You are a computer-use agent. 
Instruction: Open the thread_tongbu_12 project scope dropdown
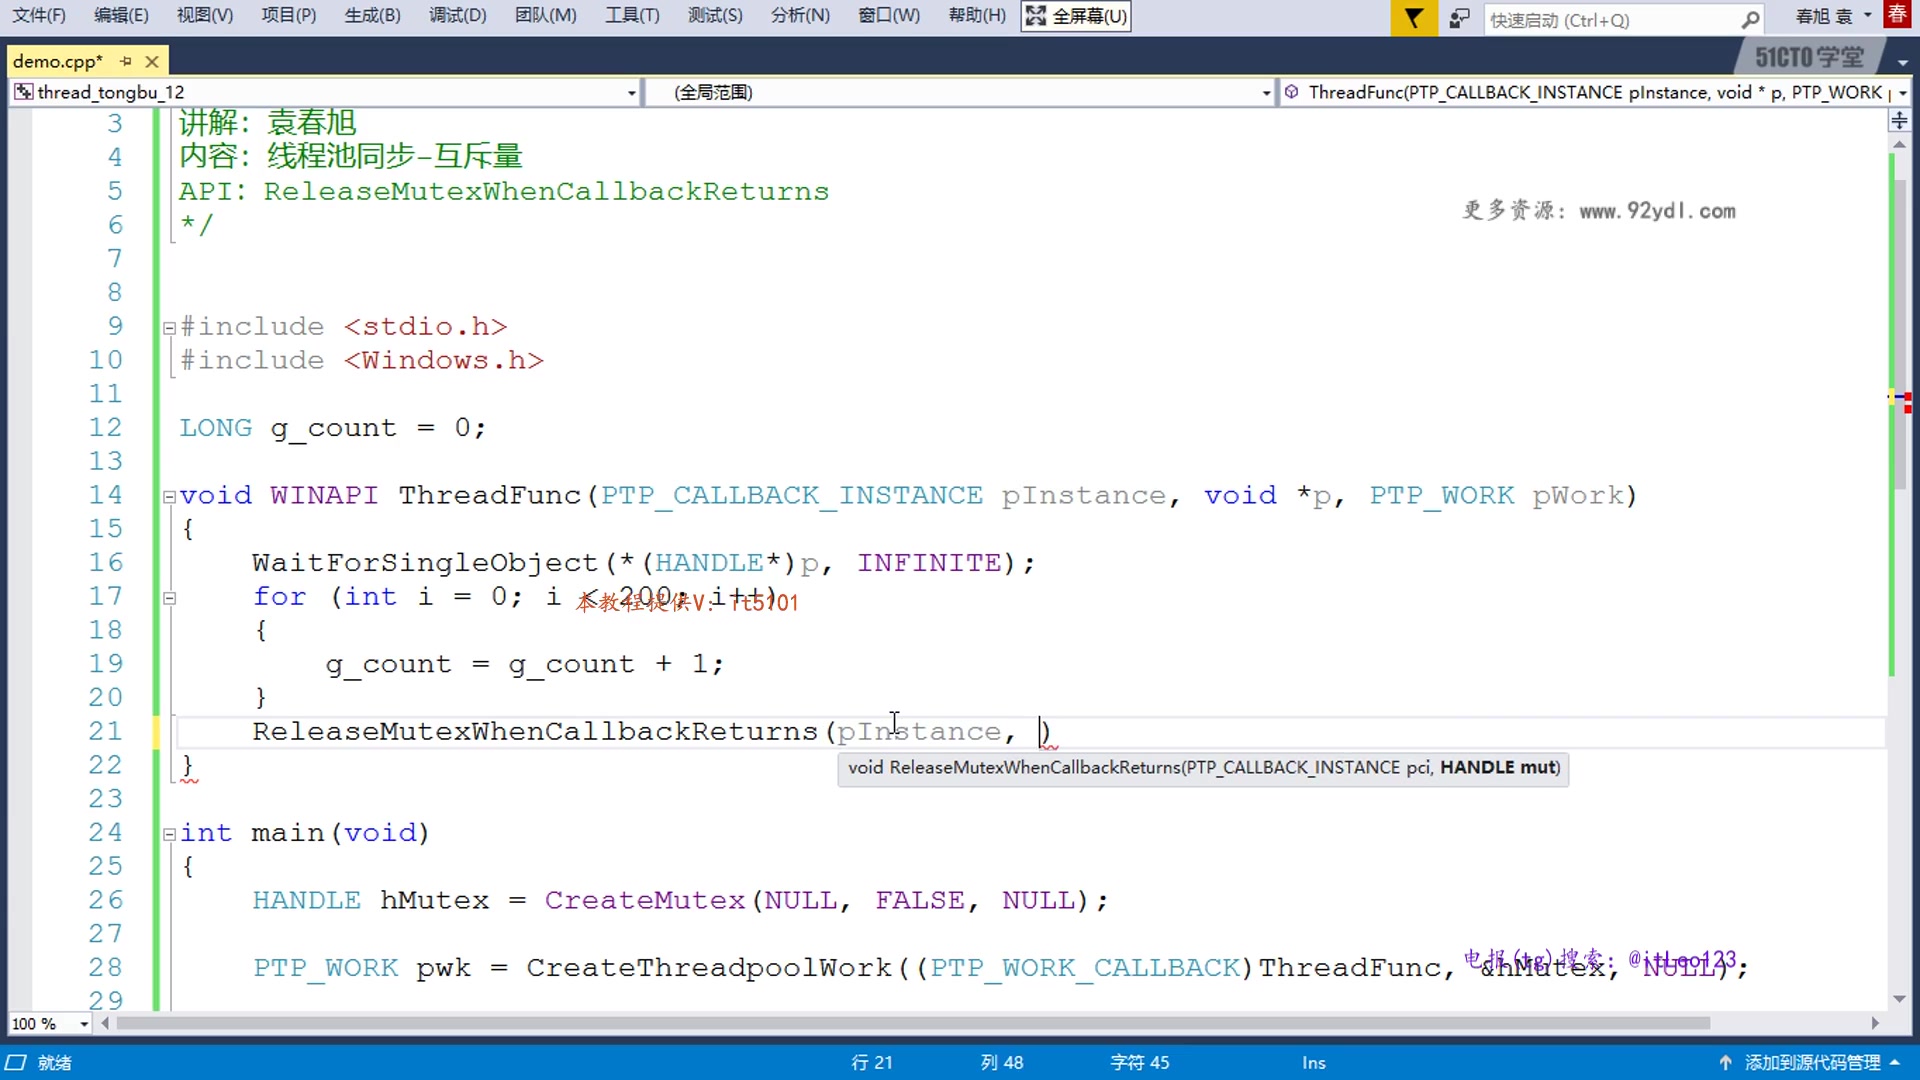click(x=631, y=92)
